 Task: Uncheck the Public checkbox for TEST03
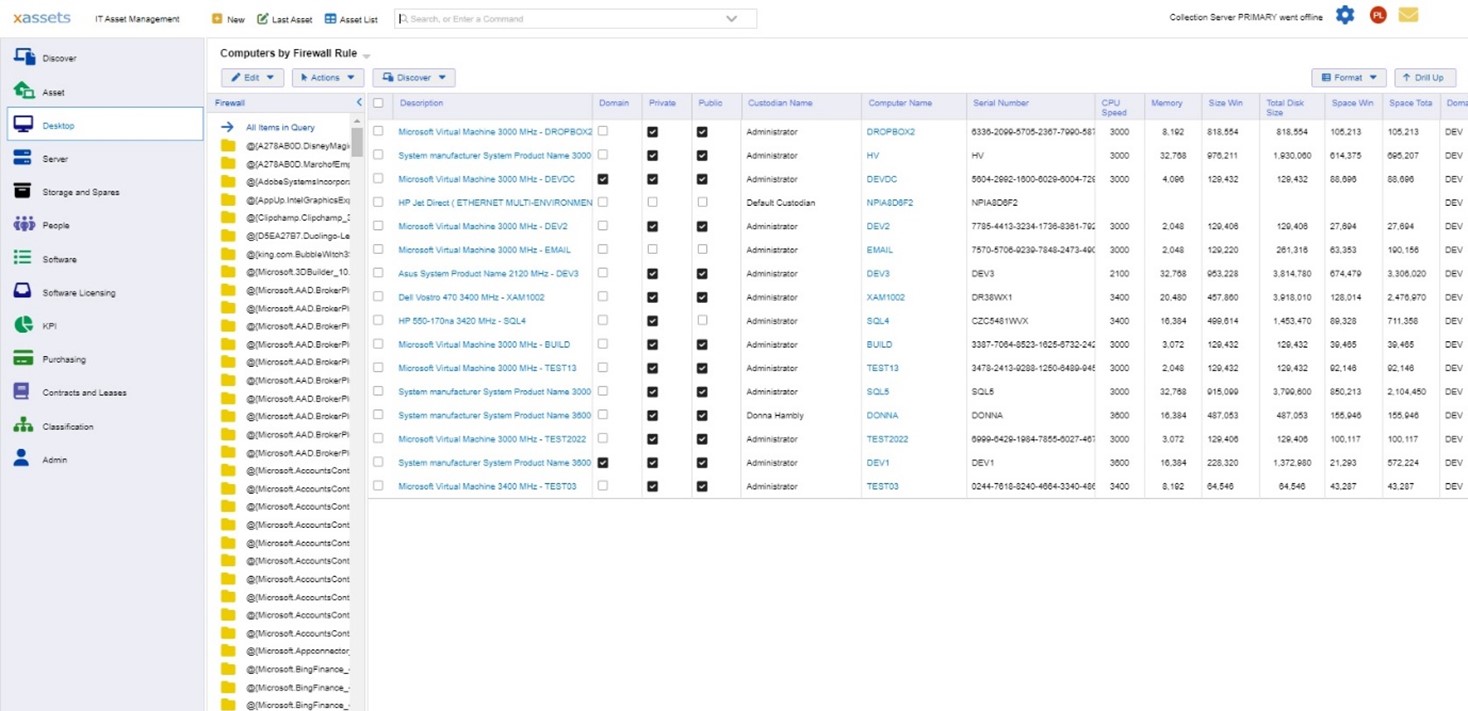coord(702,486)
